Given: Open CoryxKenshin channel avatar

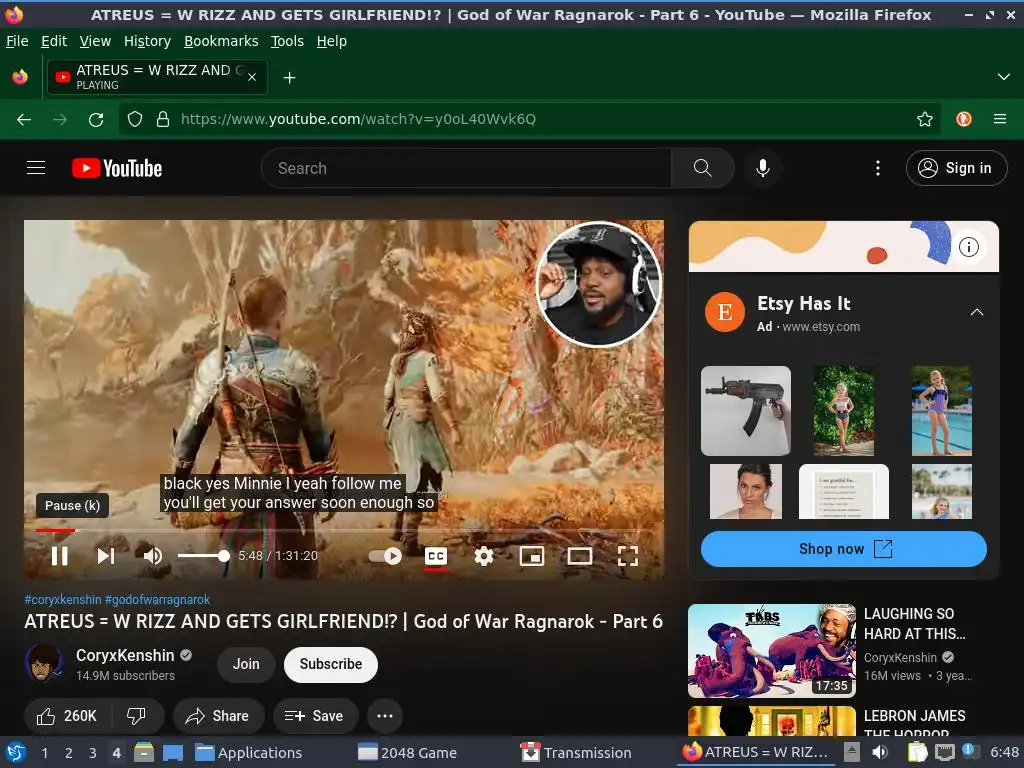Looking at the screenshot, I should (42, 663).
